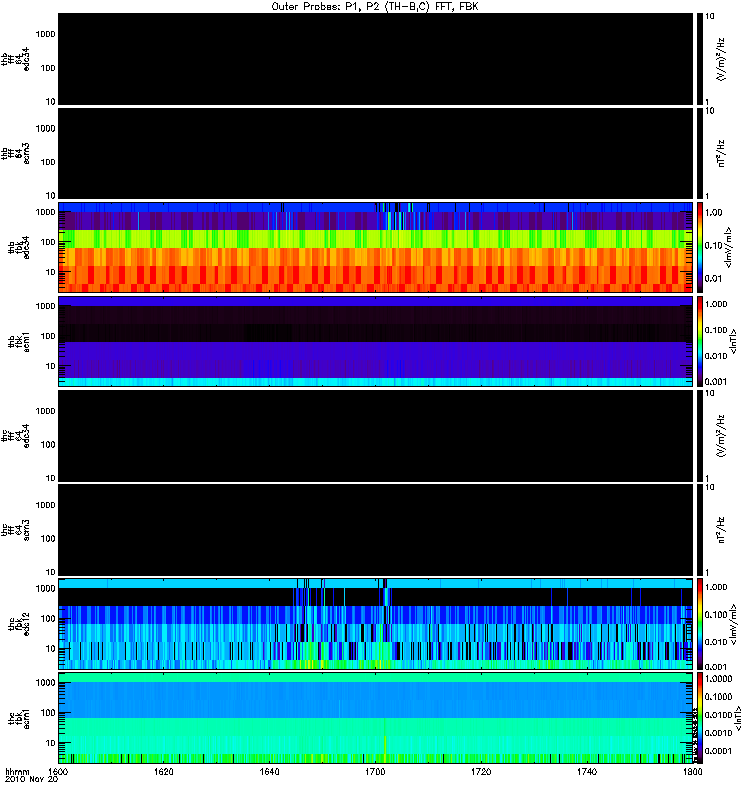This screenshot has width=750, height=800.
Task: Click the black color bar of thb fff edc34
Action: pos(699,59)
